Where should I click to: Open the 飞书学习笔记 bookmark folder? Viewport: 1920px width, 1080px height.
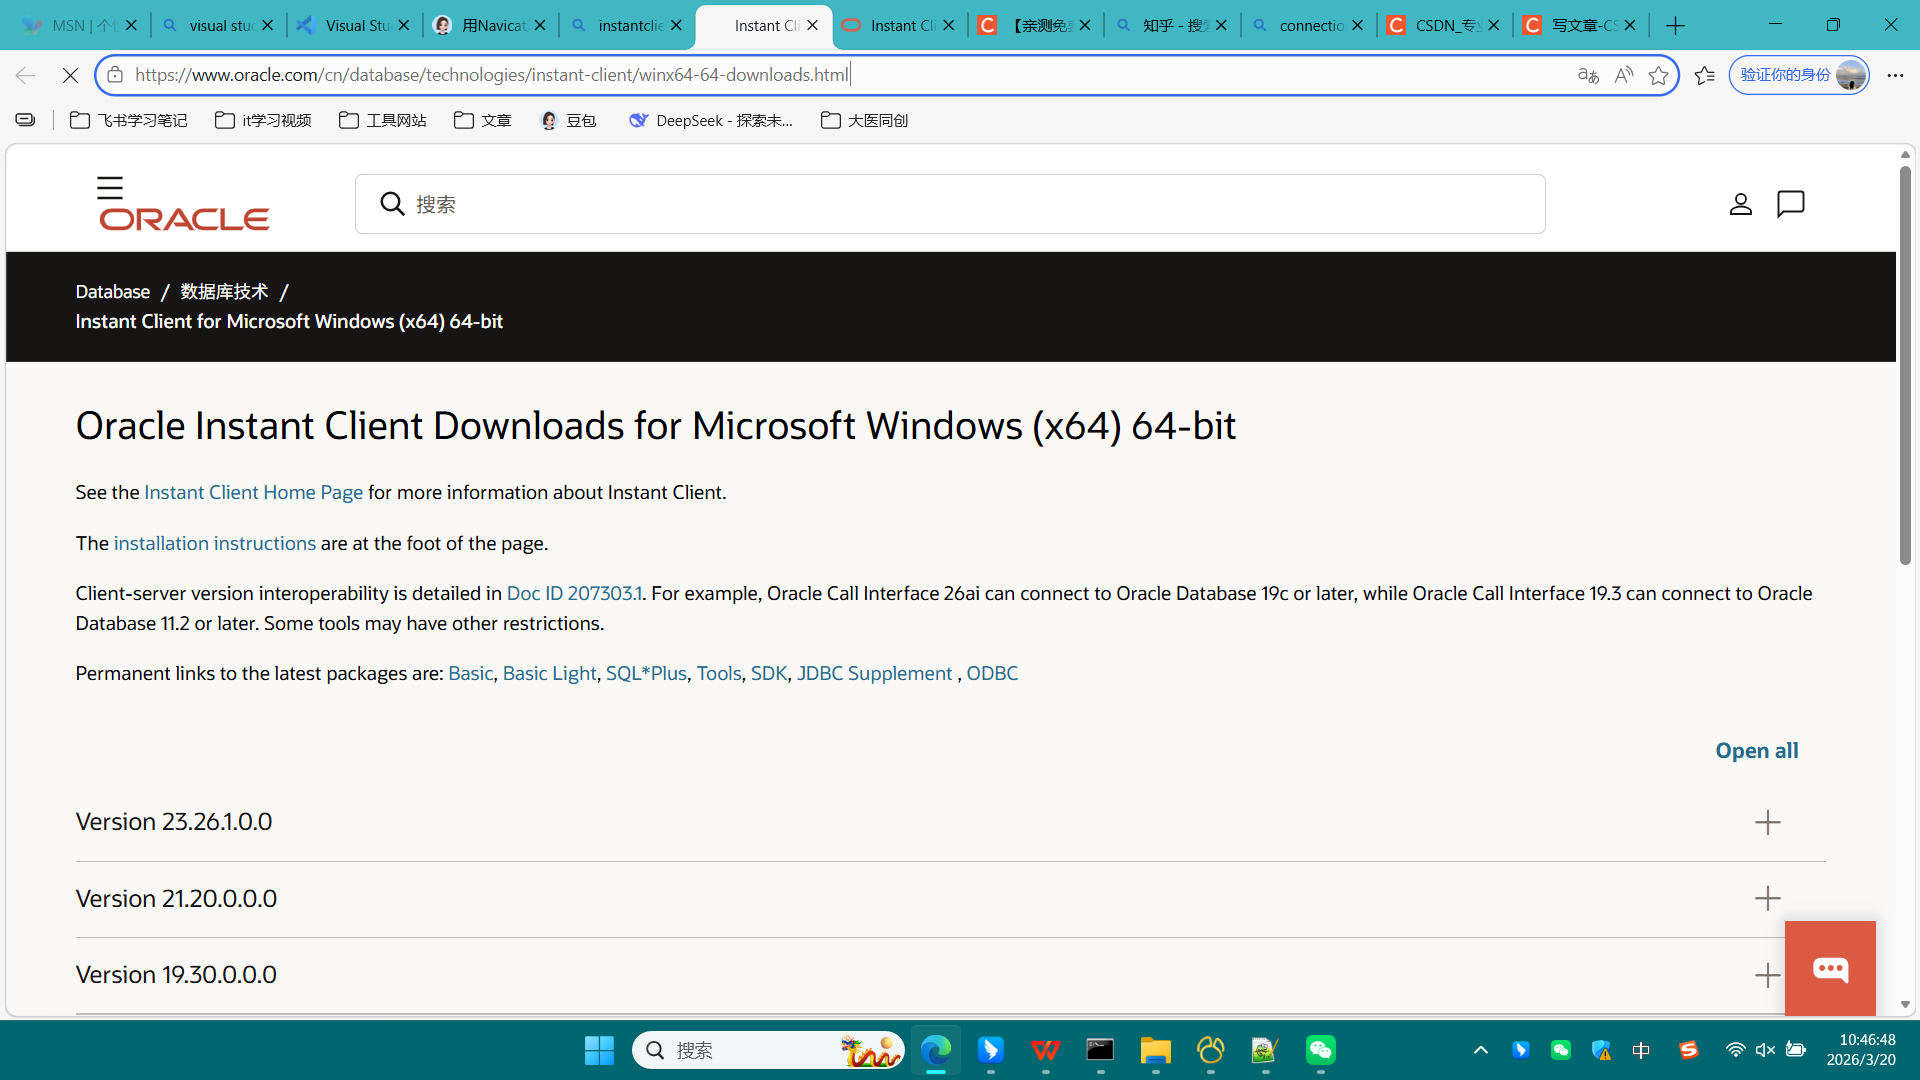(129, 120)
